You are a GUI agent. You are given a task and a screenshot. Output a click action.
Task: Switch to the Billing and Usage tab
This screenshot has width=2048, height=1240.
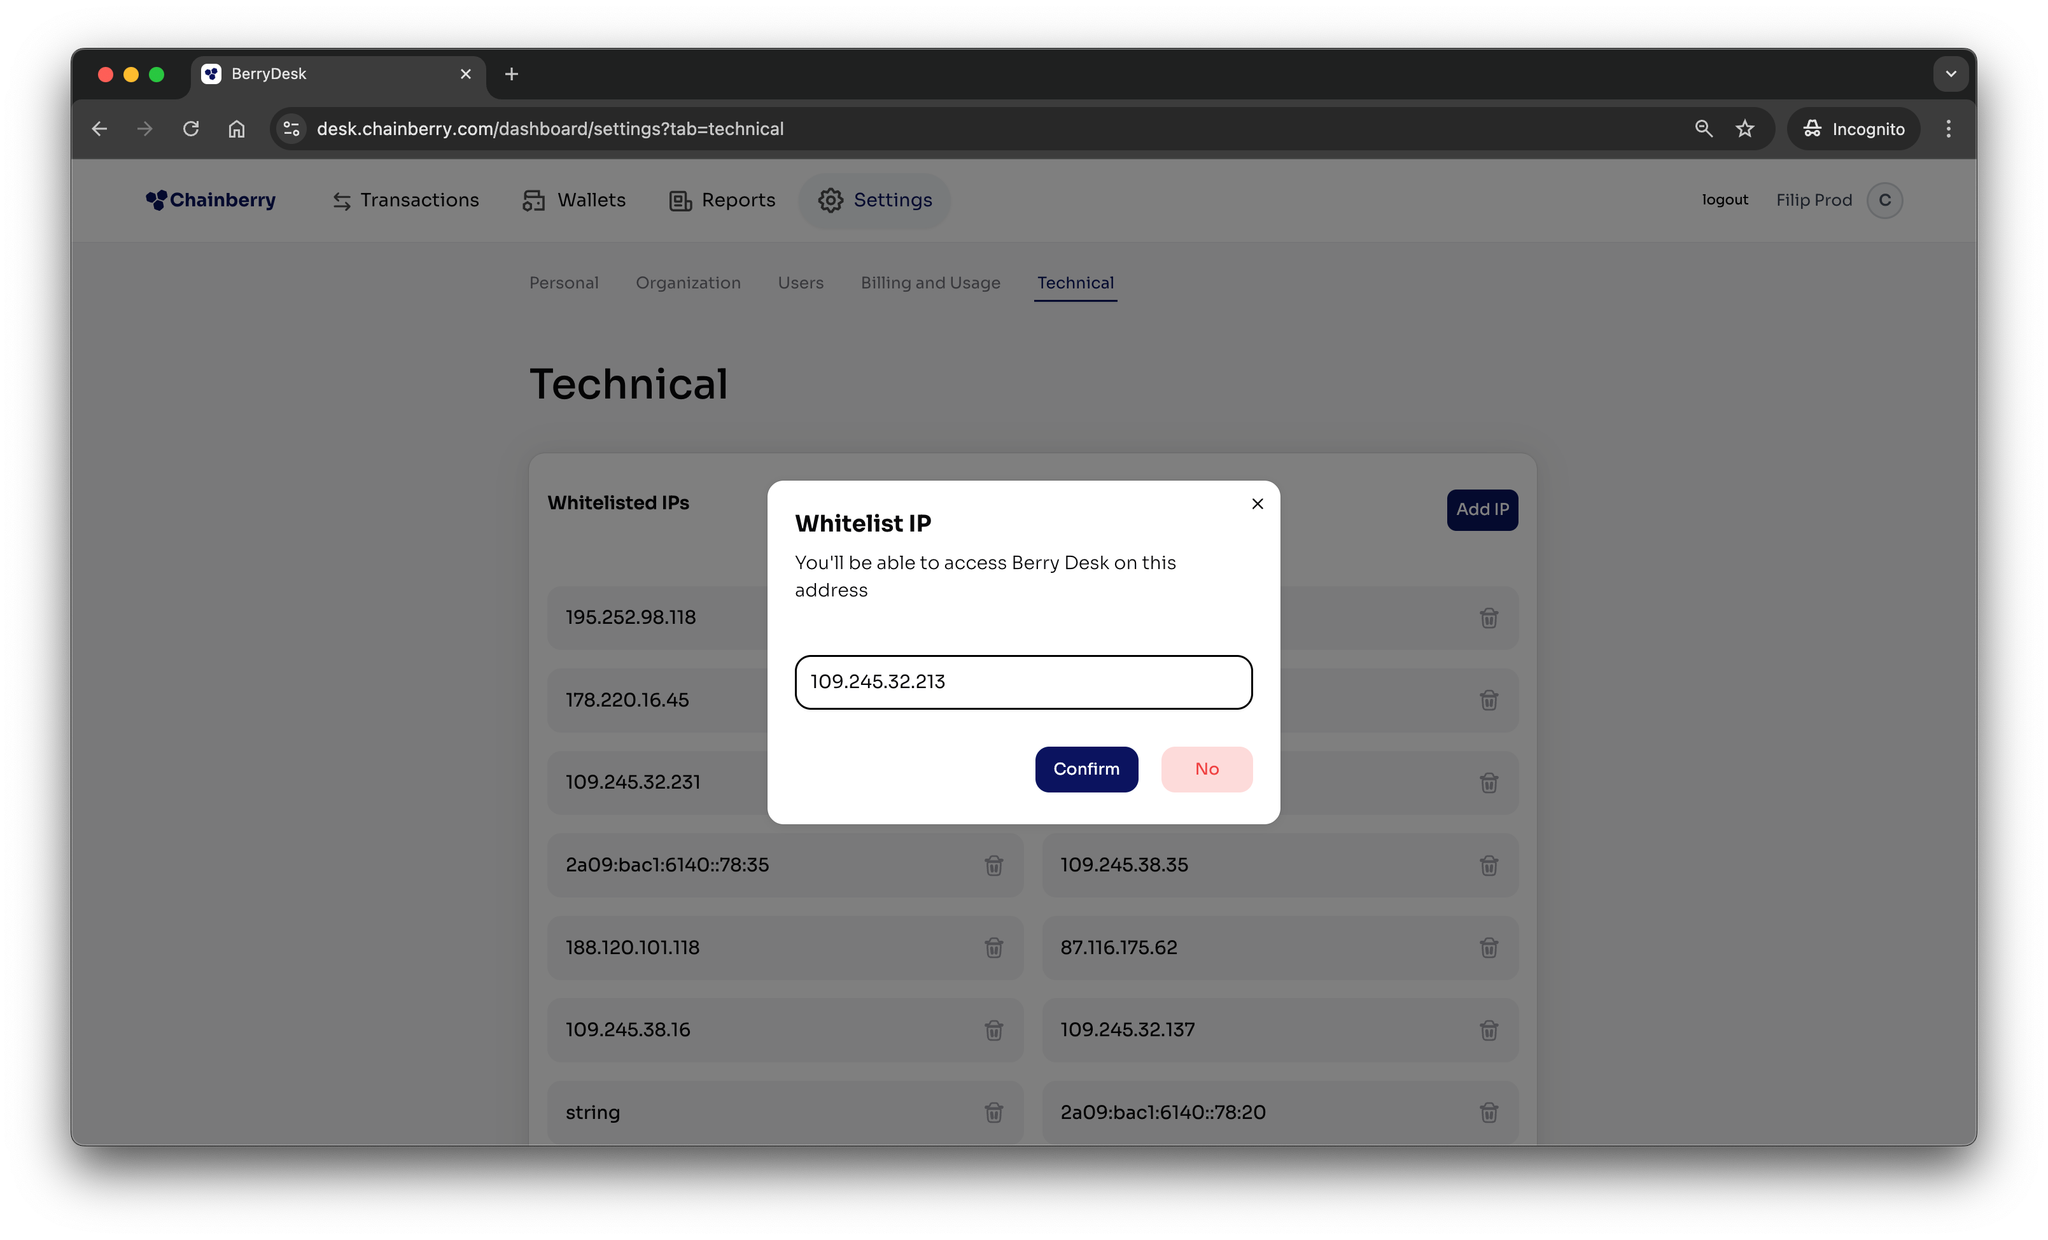point(930,283)
